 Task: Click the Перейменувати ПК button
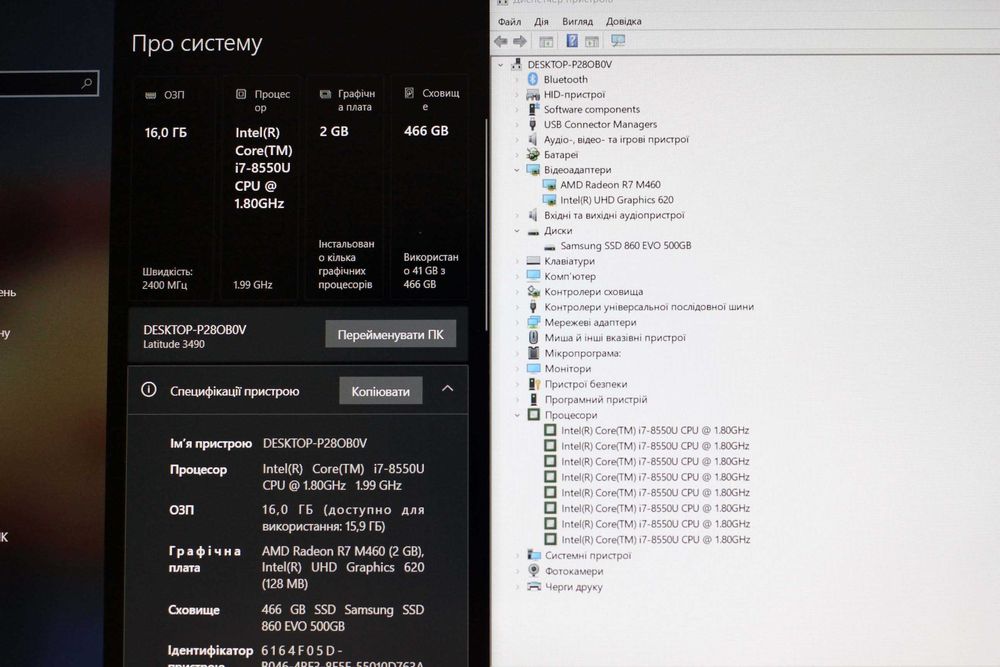pyautogui.click(x=390, y=334)
